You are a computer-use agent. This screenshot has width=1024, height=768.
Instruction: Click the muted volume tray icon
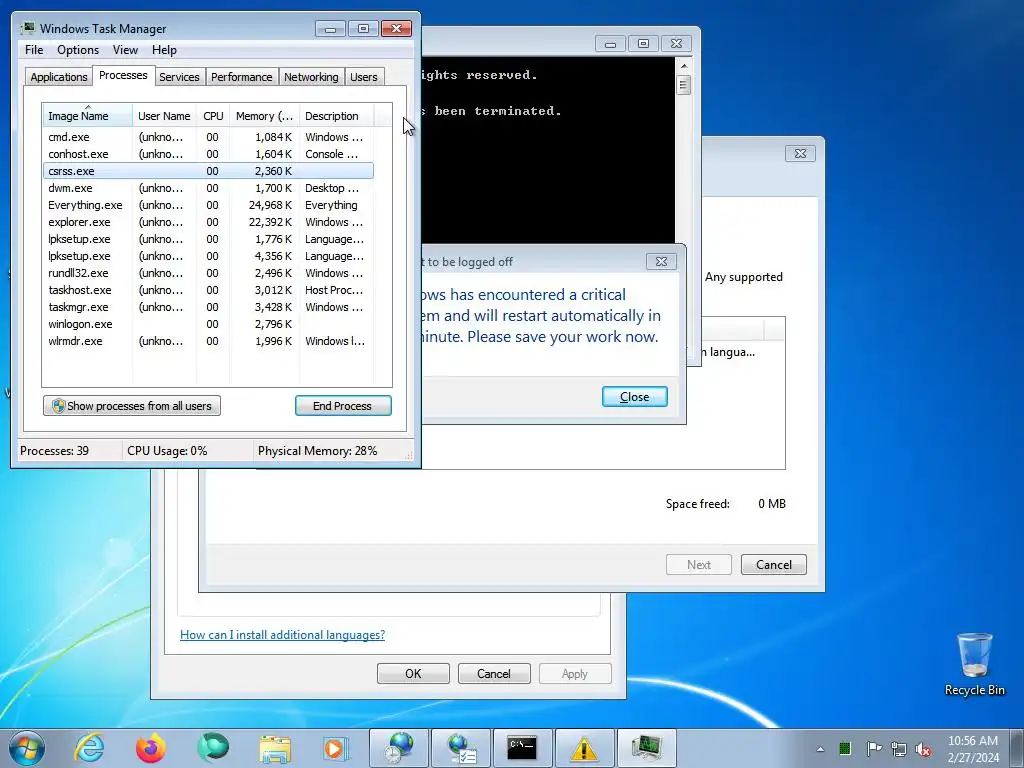(923, 749)
